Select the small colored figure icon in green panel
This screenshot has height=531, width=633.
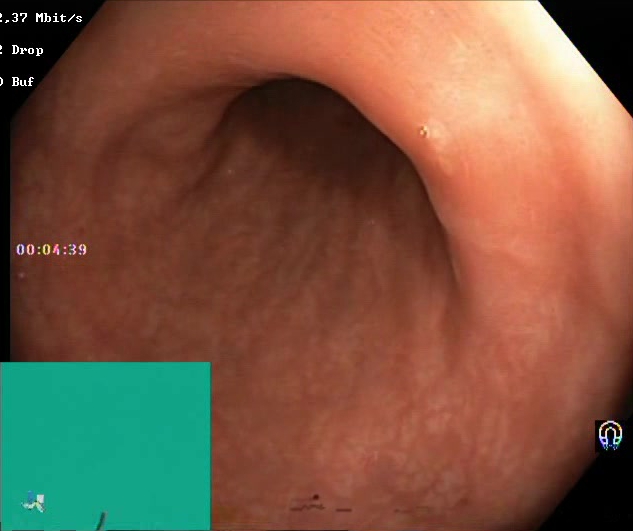pyautogui.click(x=34, y=502)
